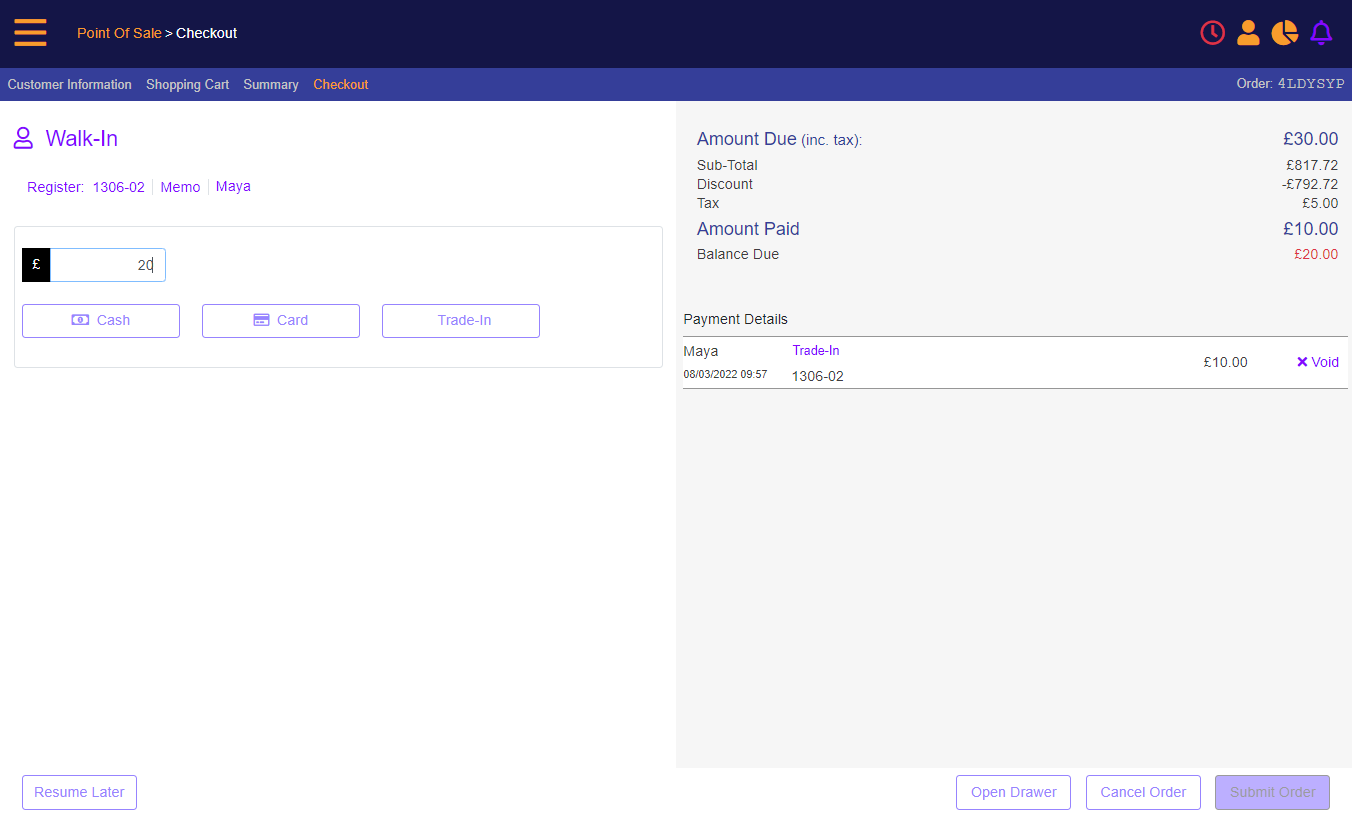
Task: Select the Checkout tab
Action: pyautogui.click(x=341, y=85)
